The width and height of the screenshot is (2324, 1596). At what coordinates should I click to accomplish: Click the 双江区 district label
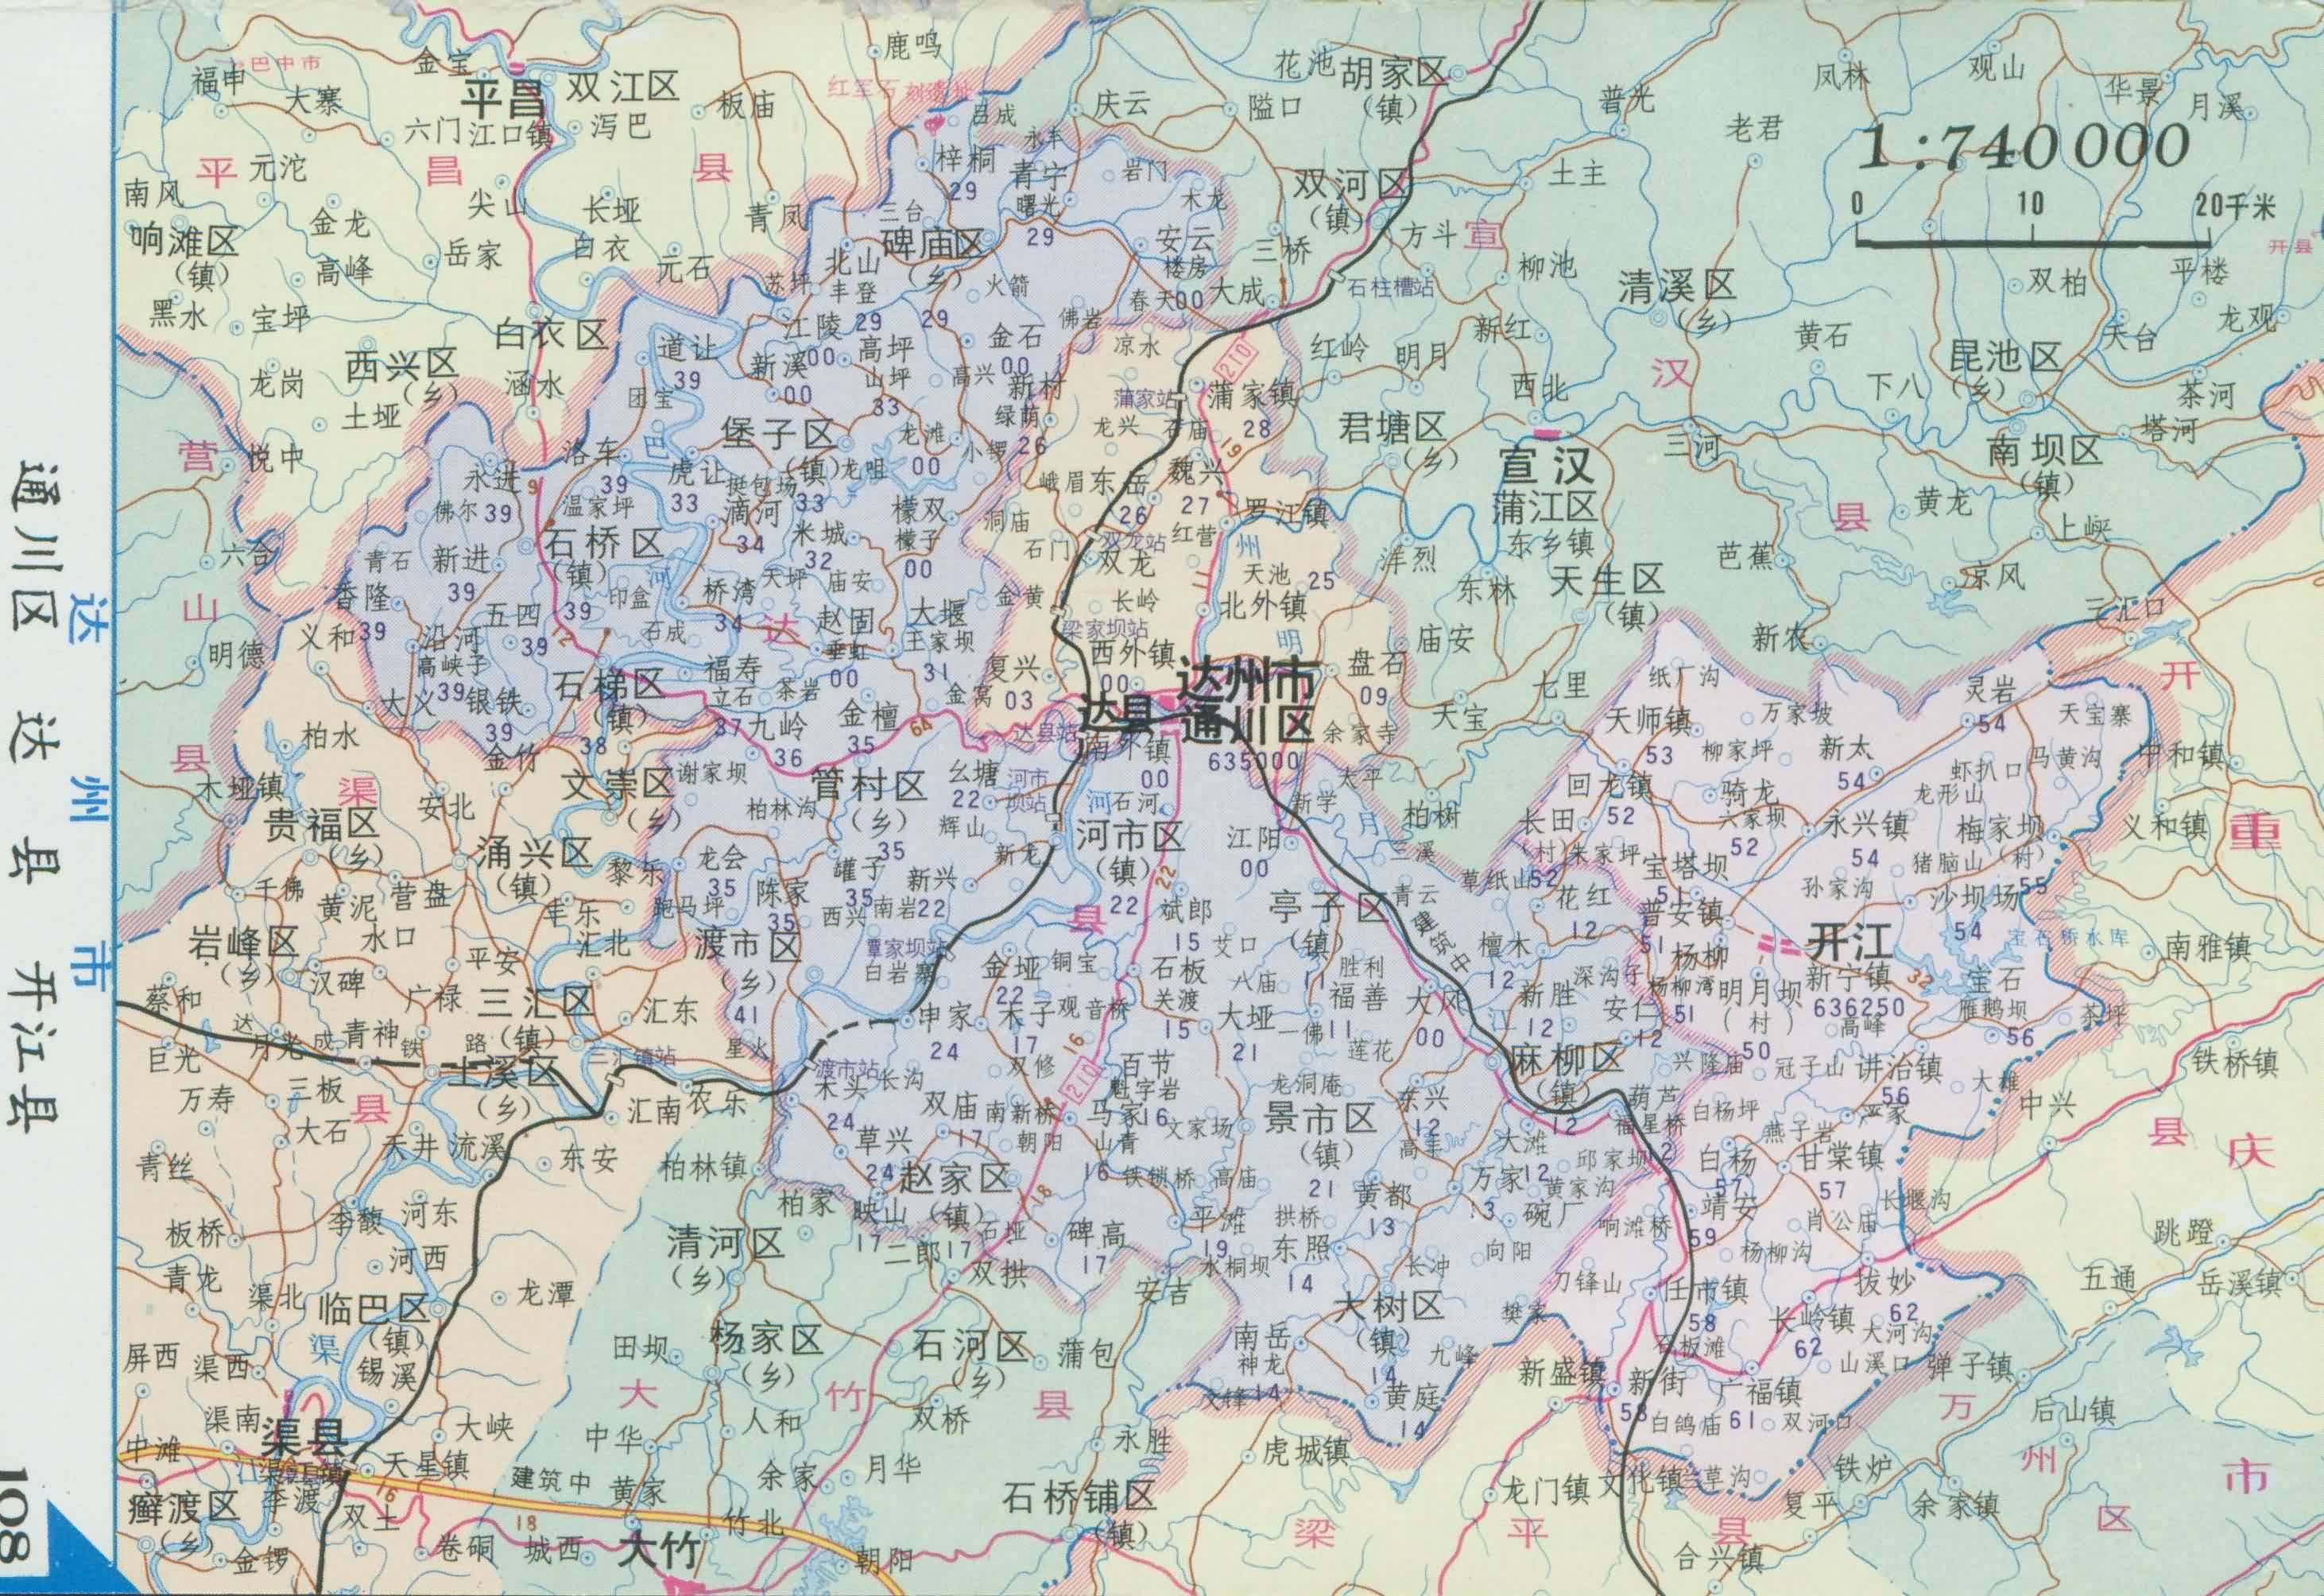click(622, 86)
